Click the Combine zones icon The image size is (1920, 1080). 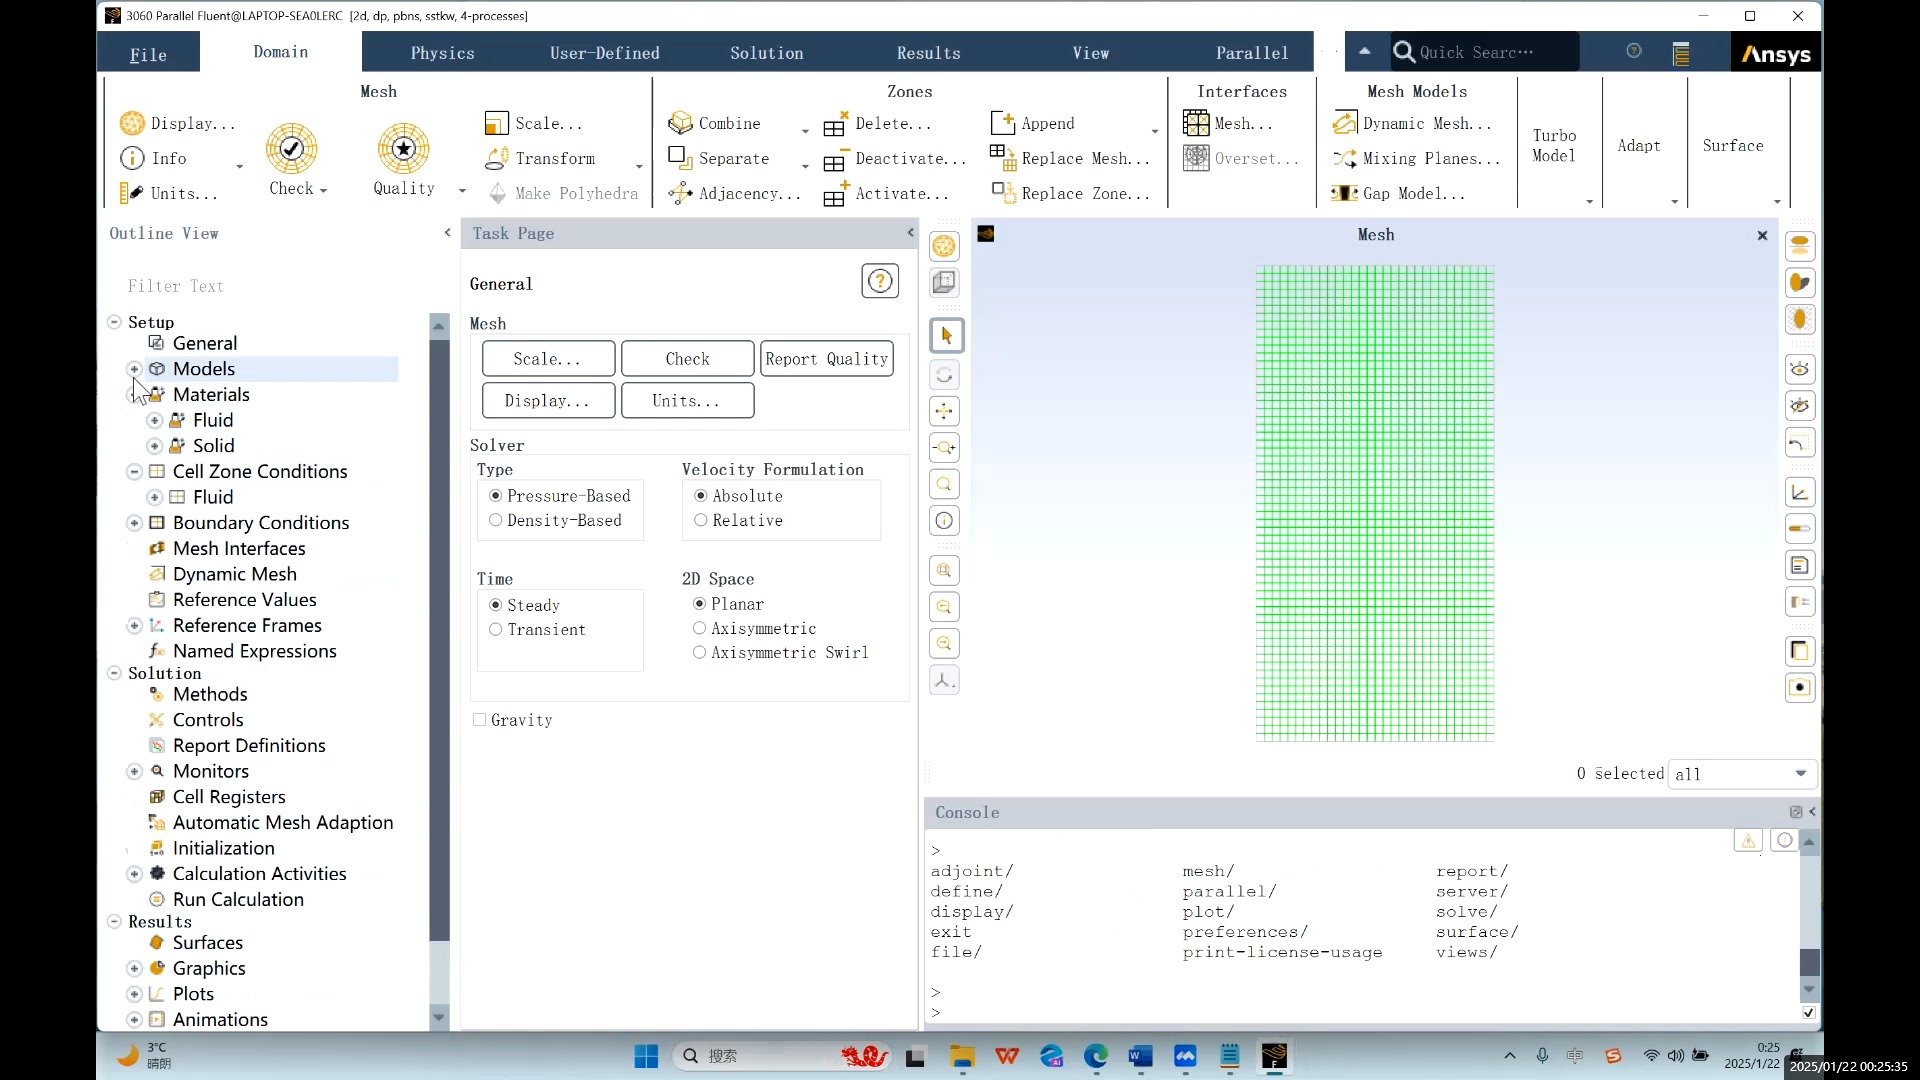[681, 123]
